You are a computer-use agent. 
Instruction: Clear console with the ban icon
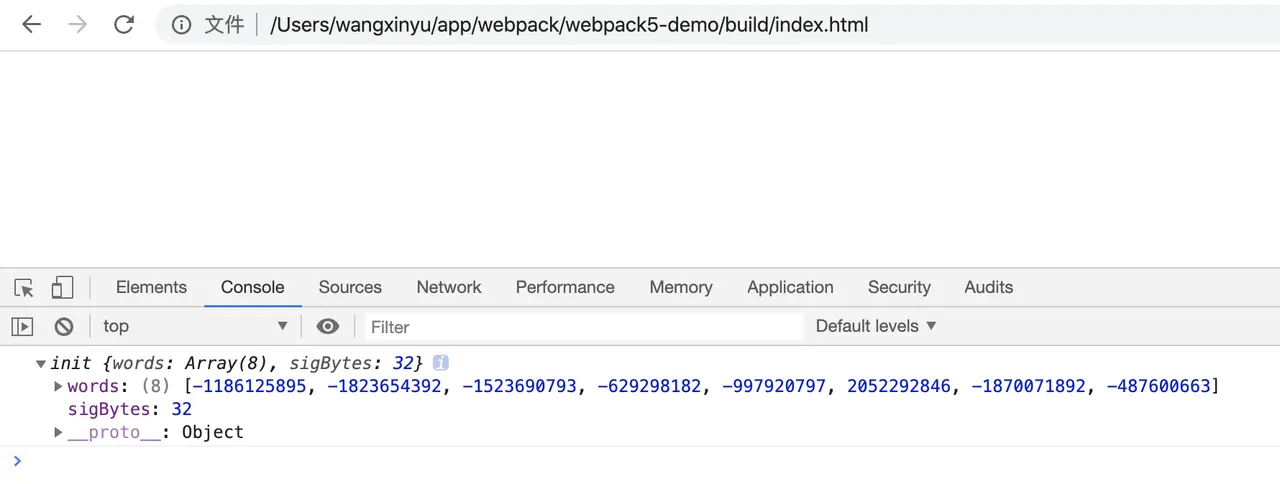coord(64,326)
